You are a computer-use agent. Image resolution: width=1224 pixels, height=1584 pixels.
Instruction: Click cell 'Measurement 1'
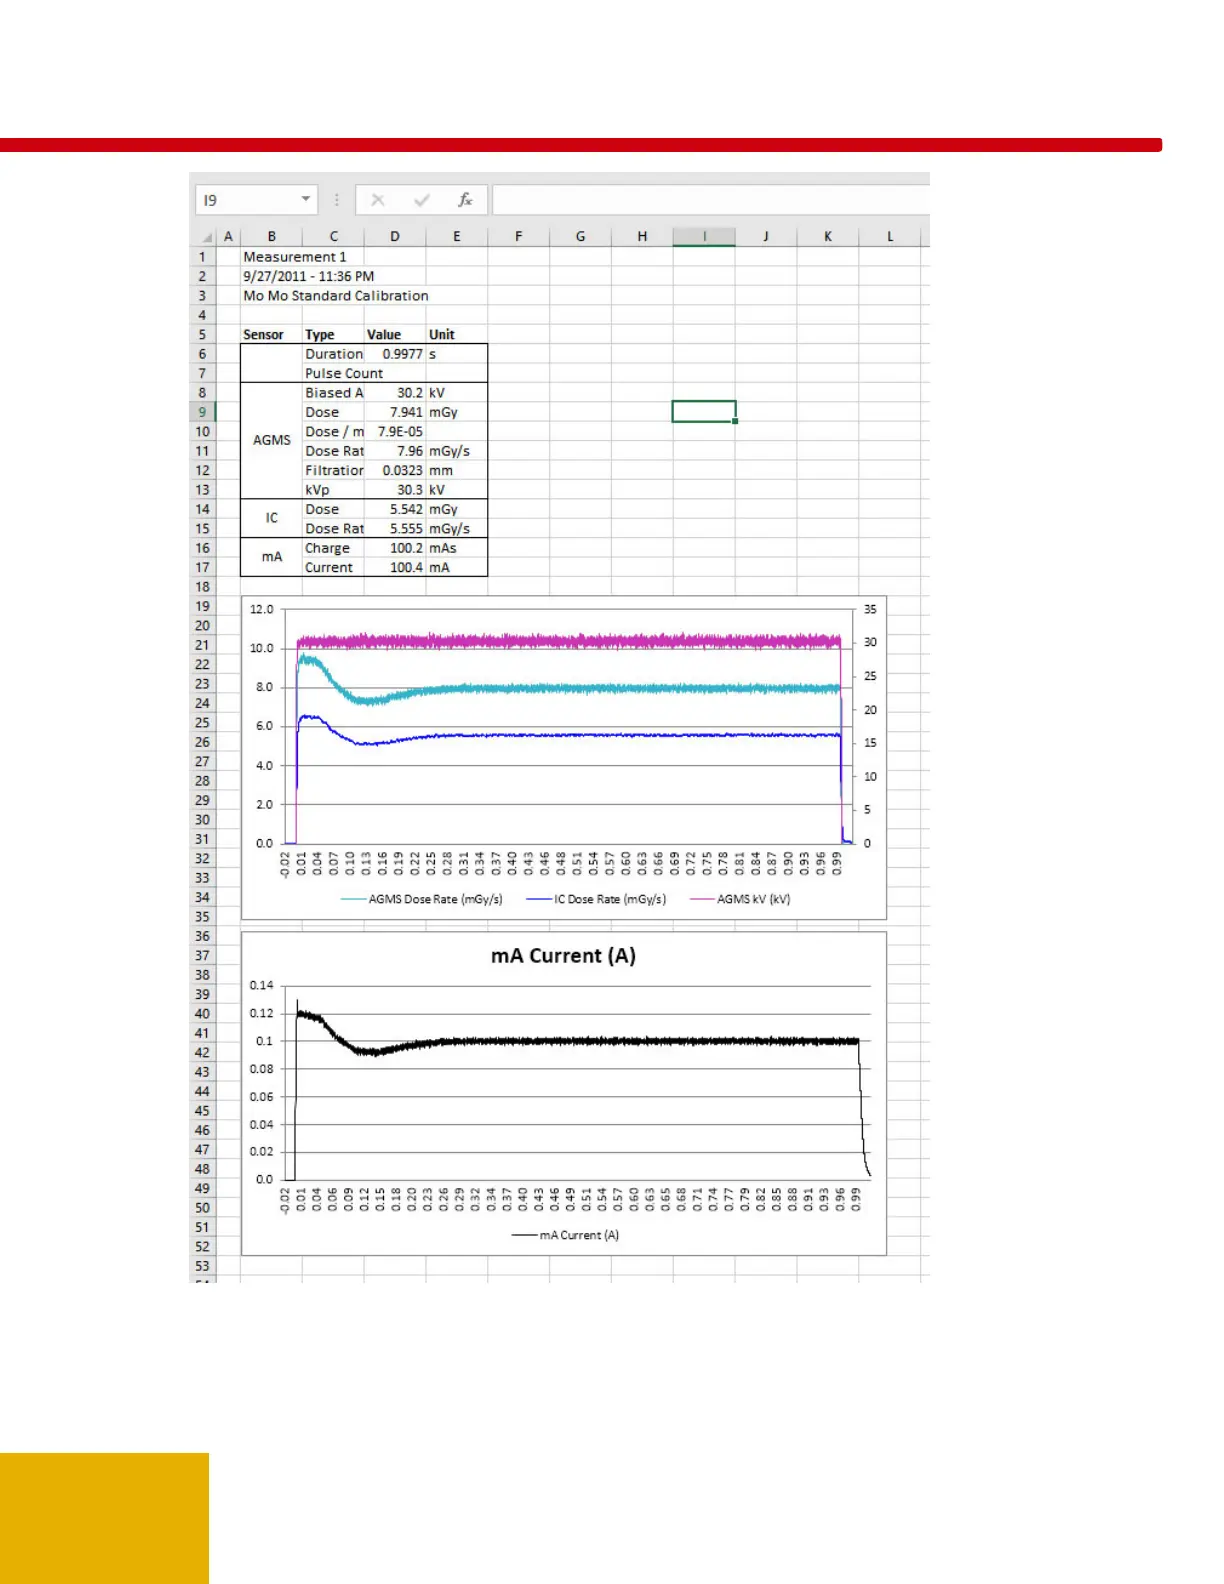(295, 257)
